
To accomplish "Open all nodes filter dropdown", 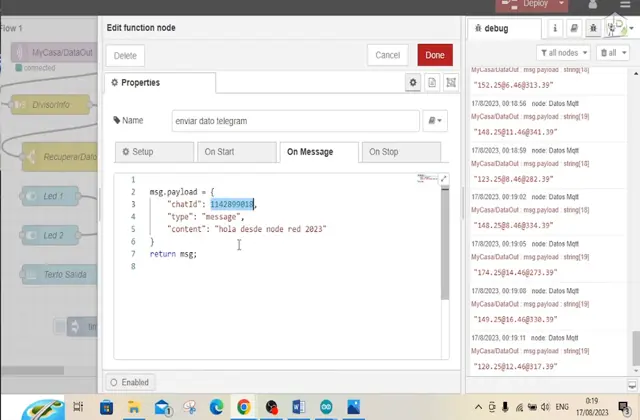I will click(564, 52).
